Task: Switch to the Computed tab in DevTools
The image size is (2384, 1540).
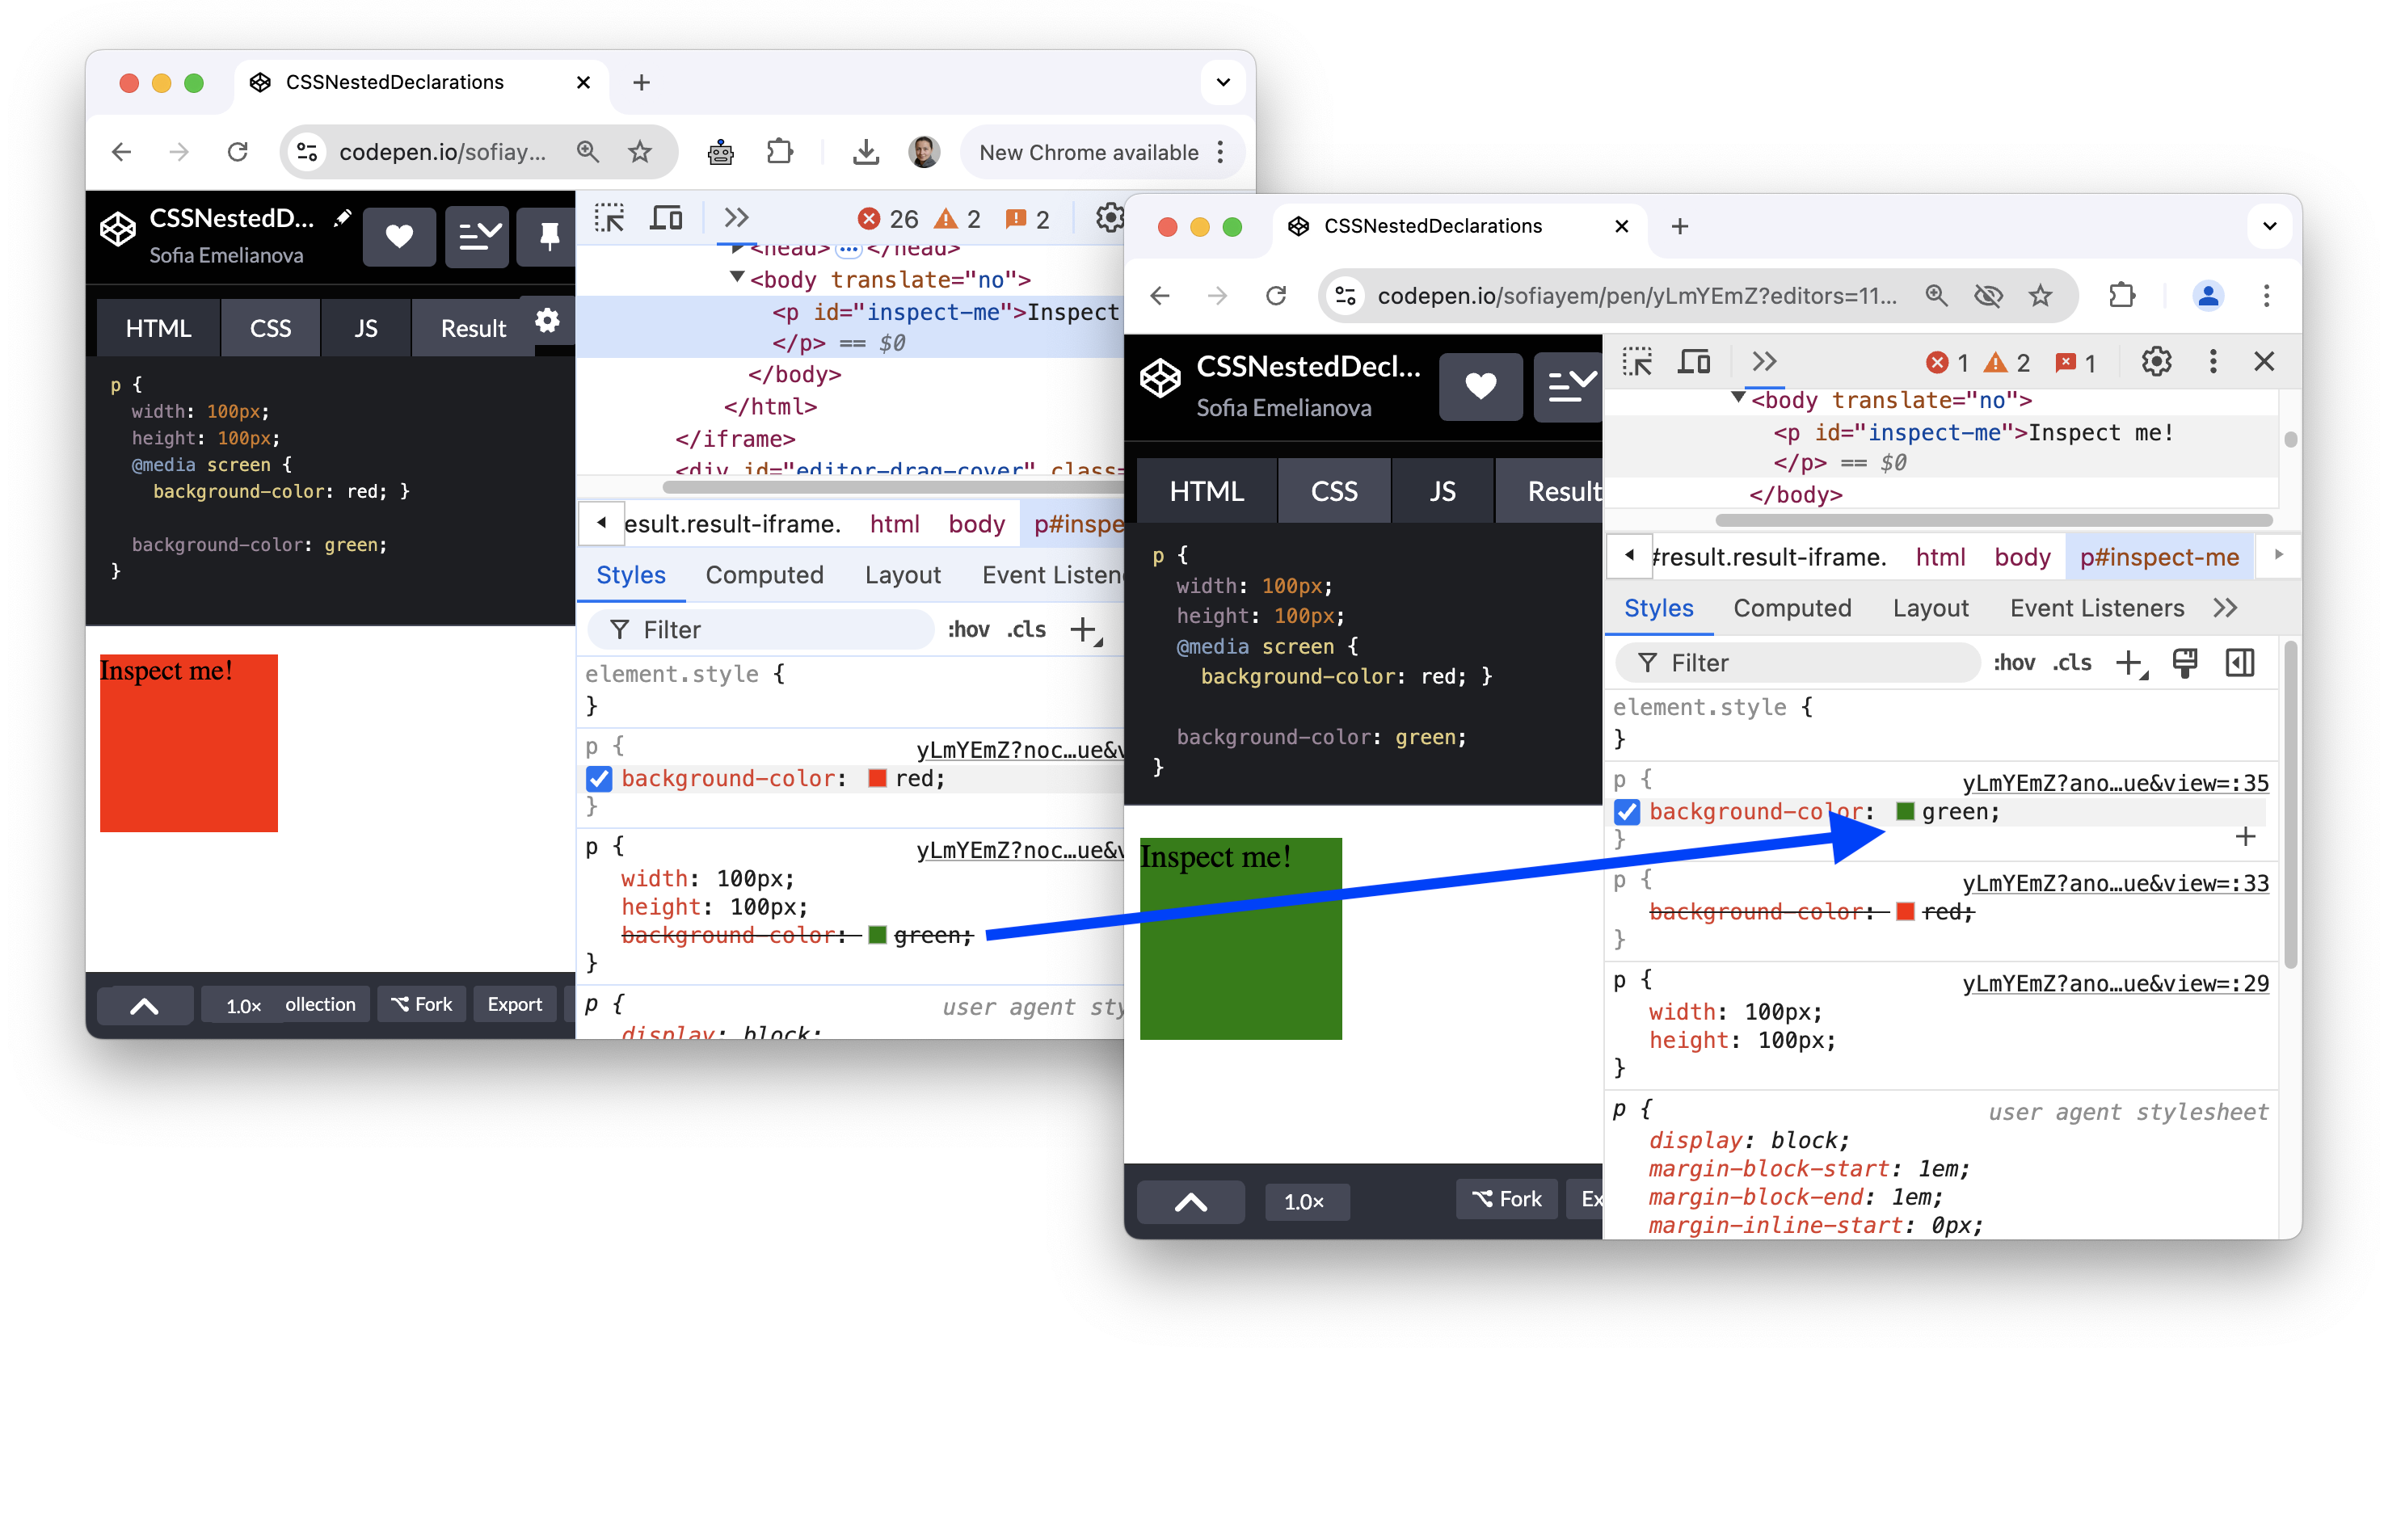Action: [x=1793, y=608]
